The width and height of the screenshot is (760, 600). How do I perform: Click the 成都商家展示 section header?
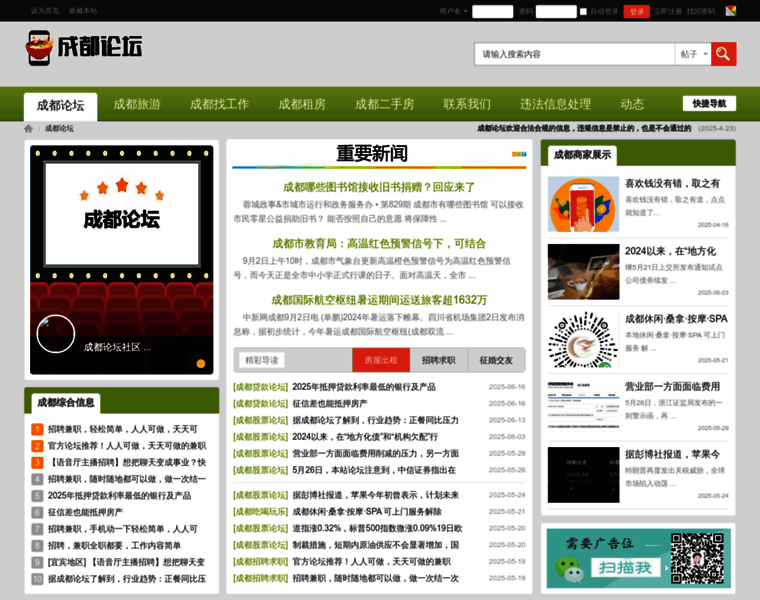coord(582,155)
